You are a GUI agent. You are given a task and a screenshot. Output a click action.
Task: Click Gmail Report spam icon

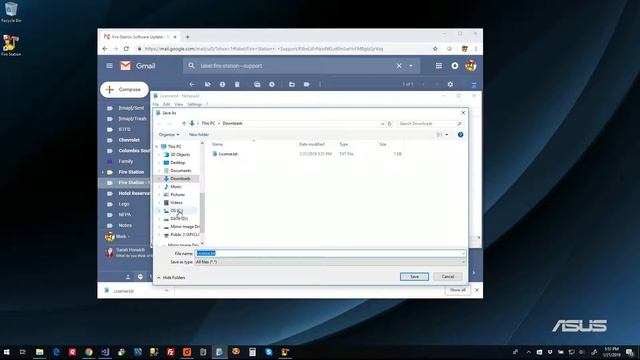tap(222, 84)
